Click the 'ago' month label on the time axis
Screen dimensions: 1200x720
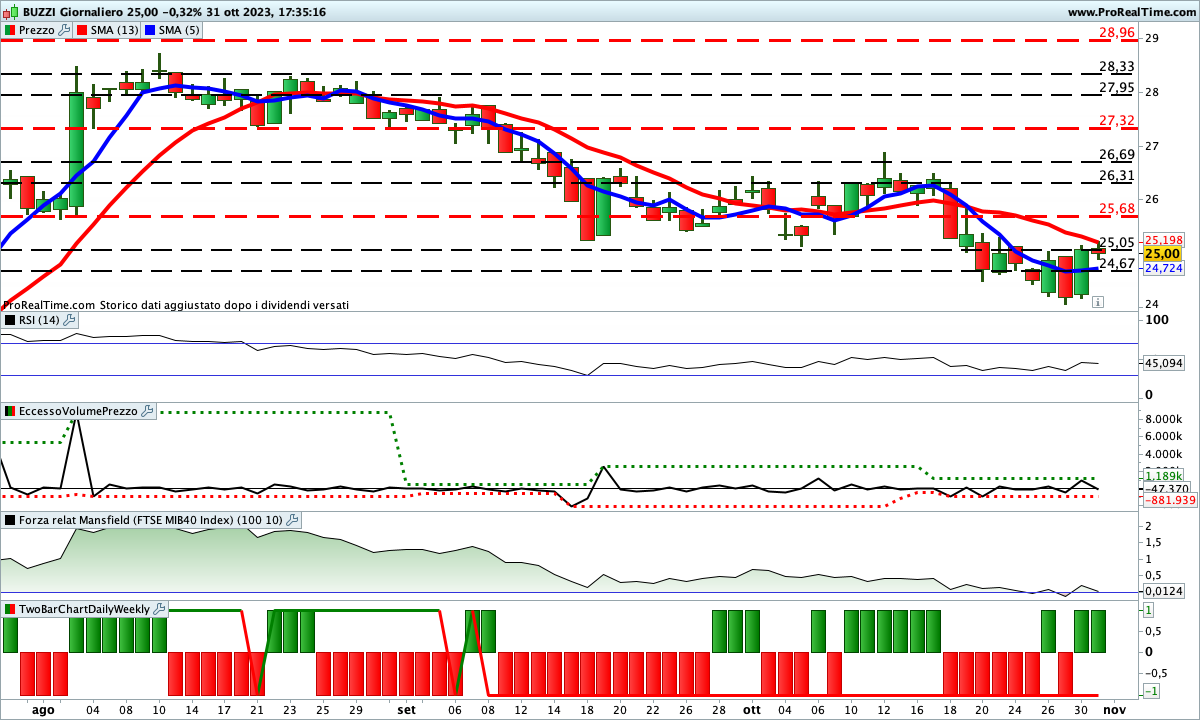point(42,709)
